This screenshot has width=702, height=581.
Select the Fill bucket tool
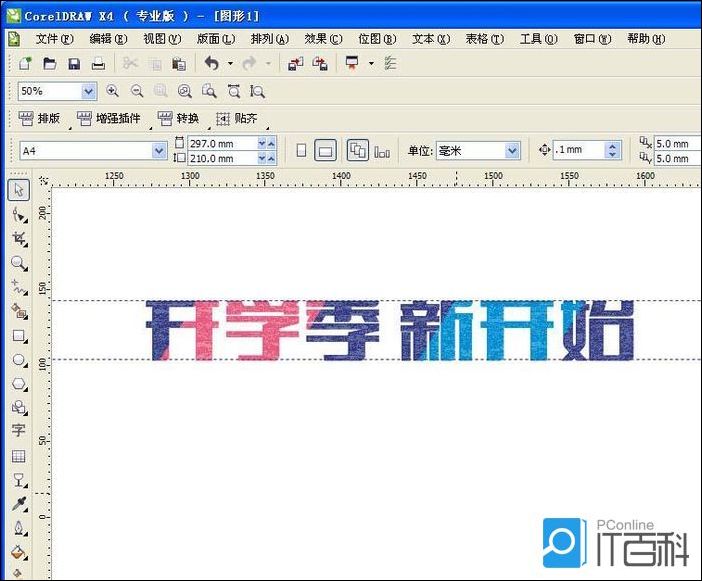18,552
